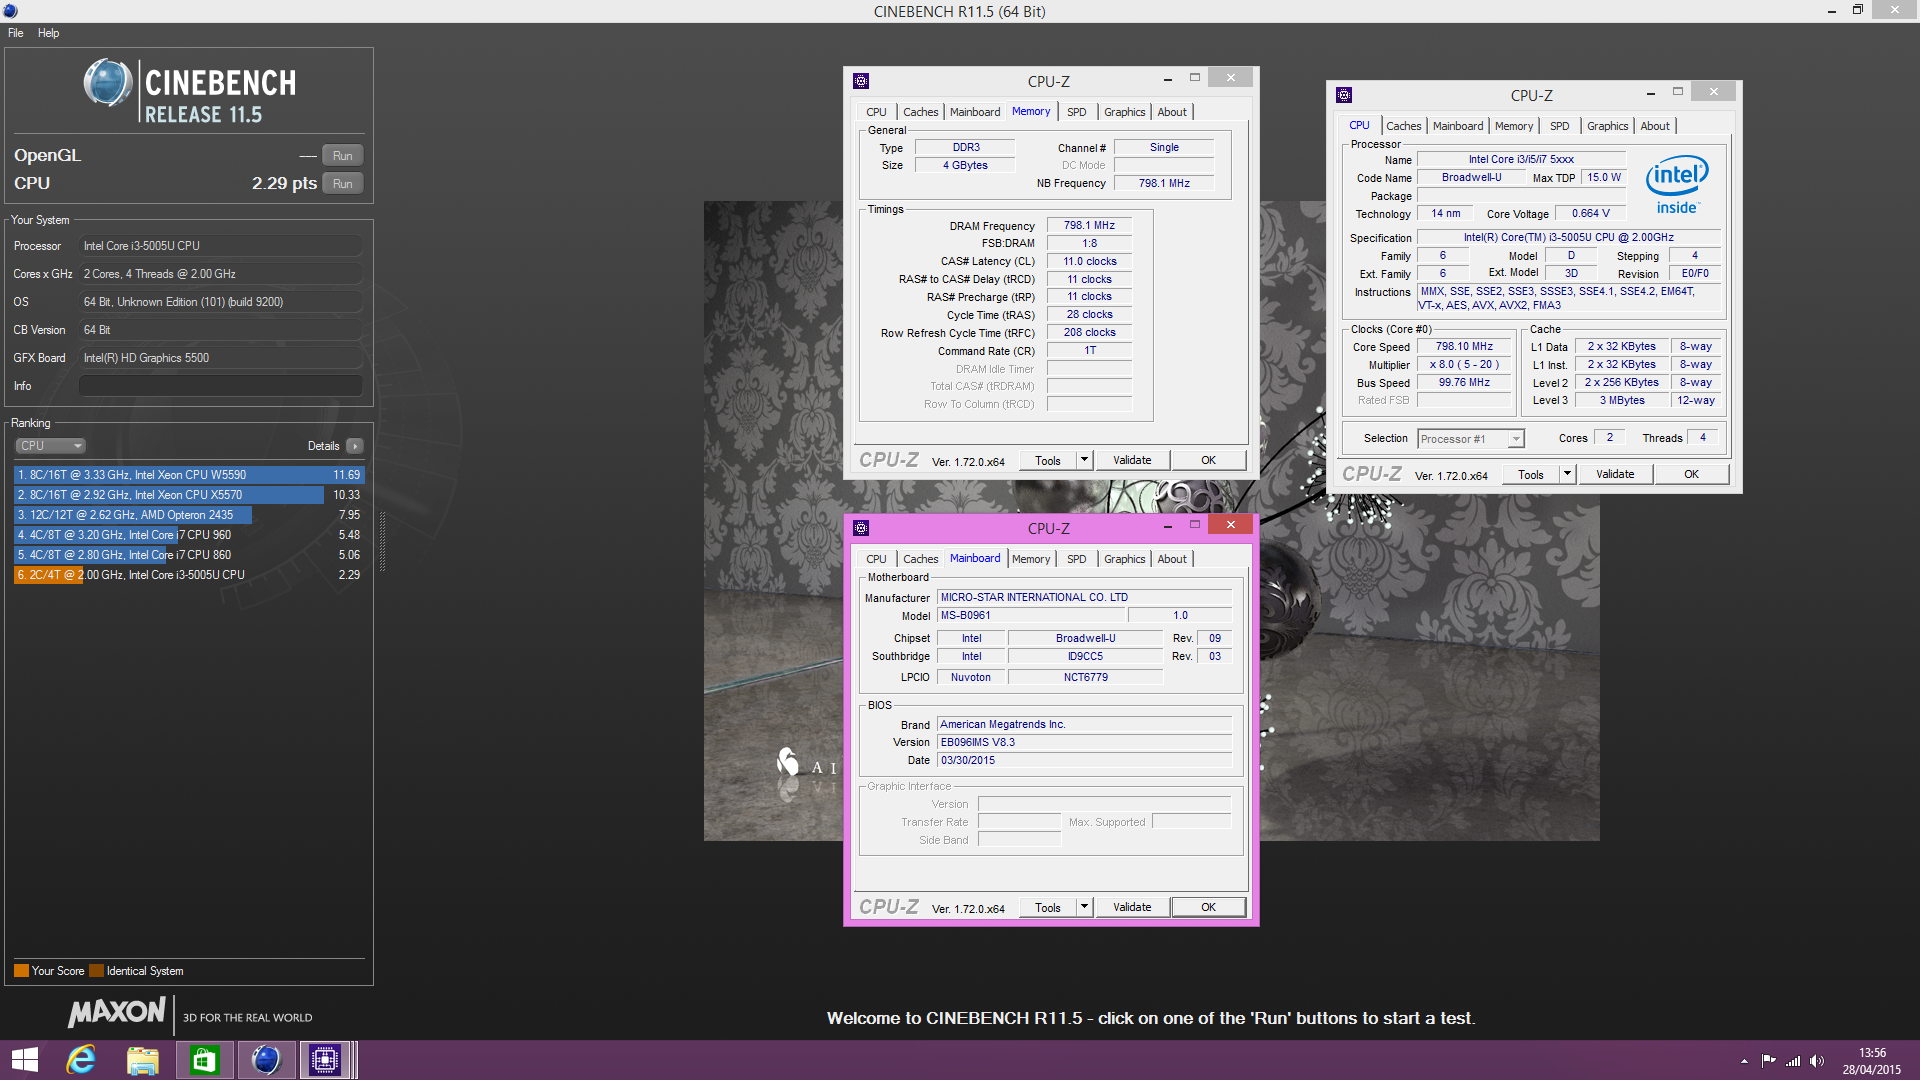This screenshot has width=1920, height=1080.
Task: Run the CPU benchmark
Action: coord(343,184)
